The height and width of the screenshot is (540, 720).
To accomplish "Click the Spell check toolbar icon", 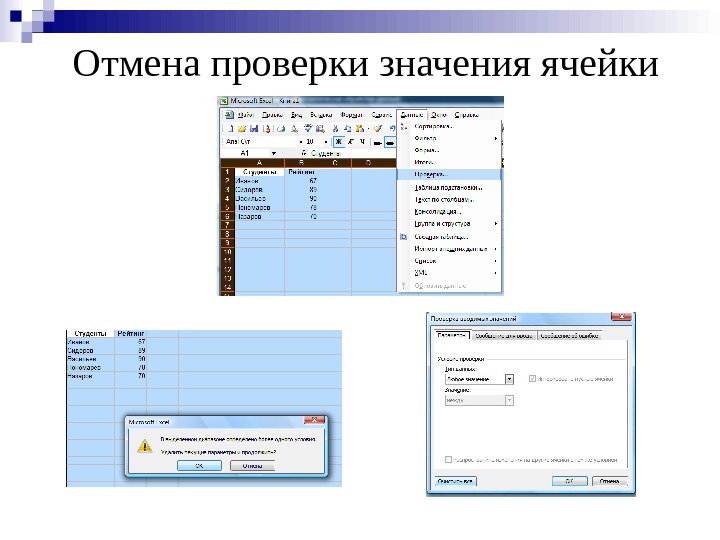I will tap(308, 129).
